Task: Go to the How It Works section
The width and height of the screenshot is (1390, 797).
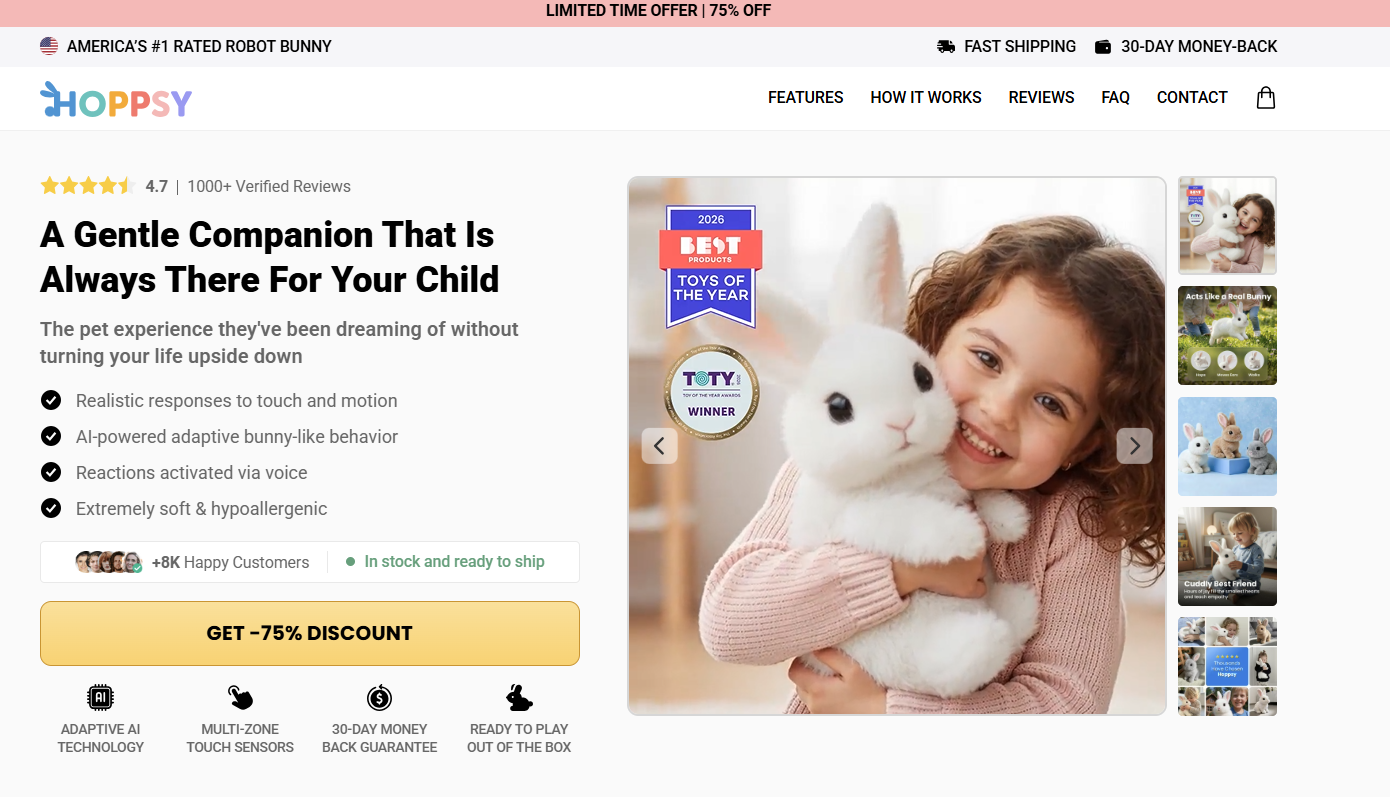Action: (x=926, y=97)
